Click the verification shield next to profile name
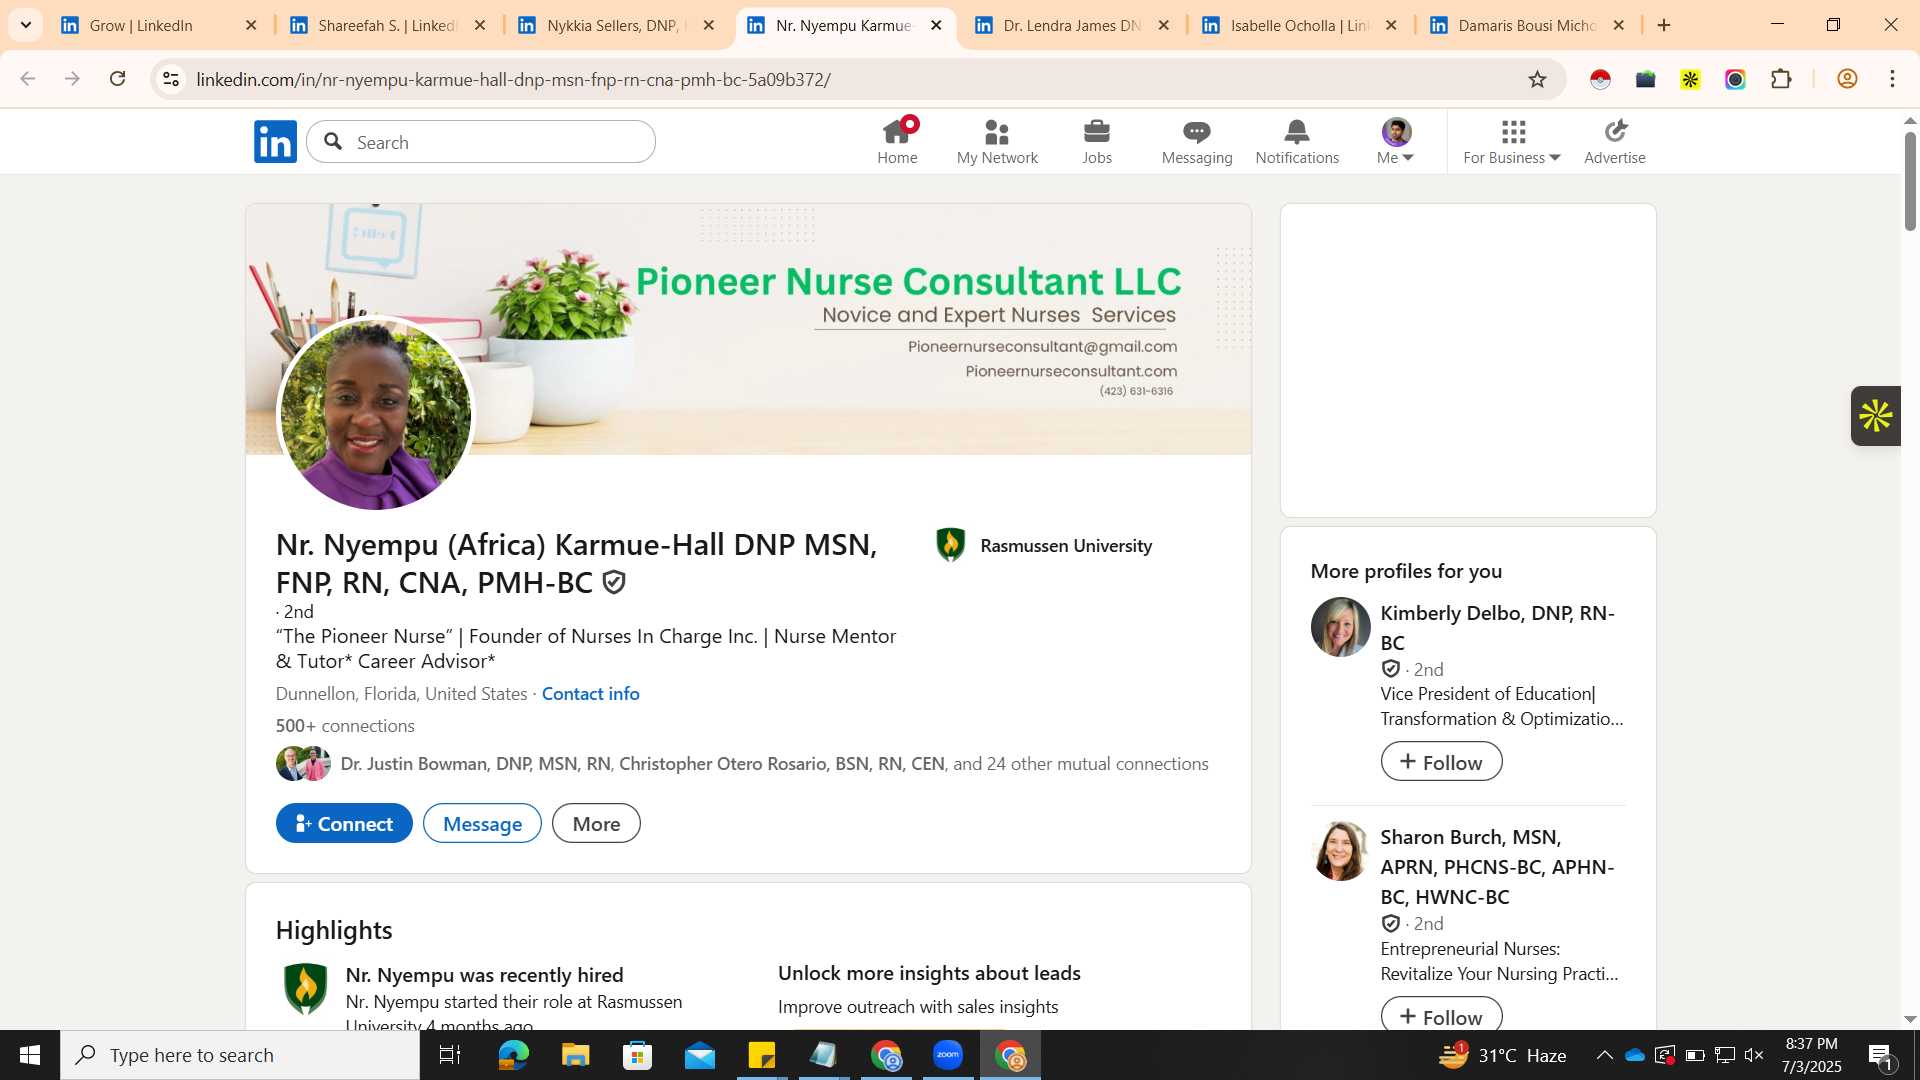 click(x=614, y=582)
